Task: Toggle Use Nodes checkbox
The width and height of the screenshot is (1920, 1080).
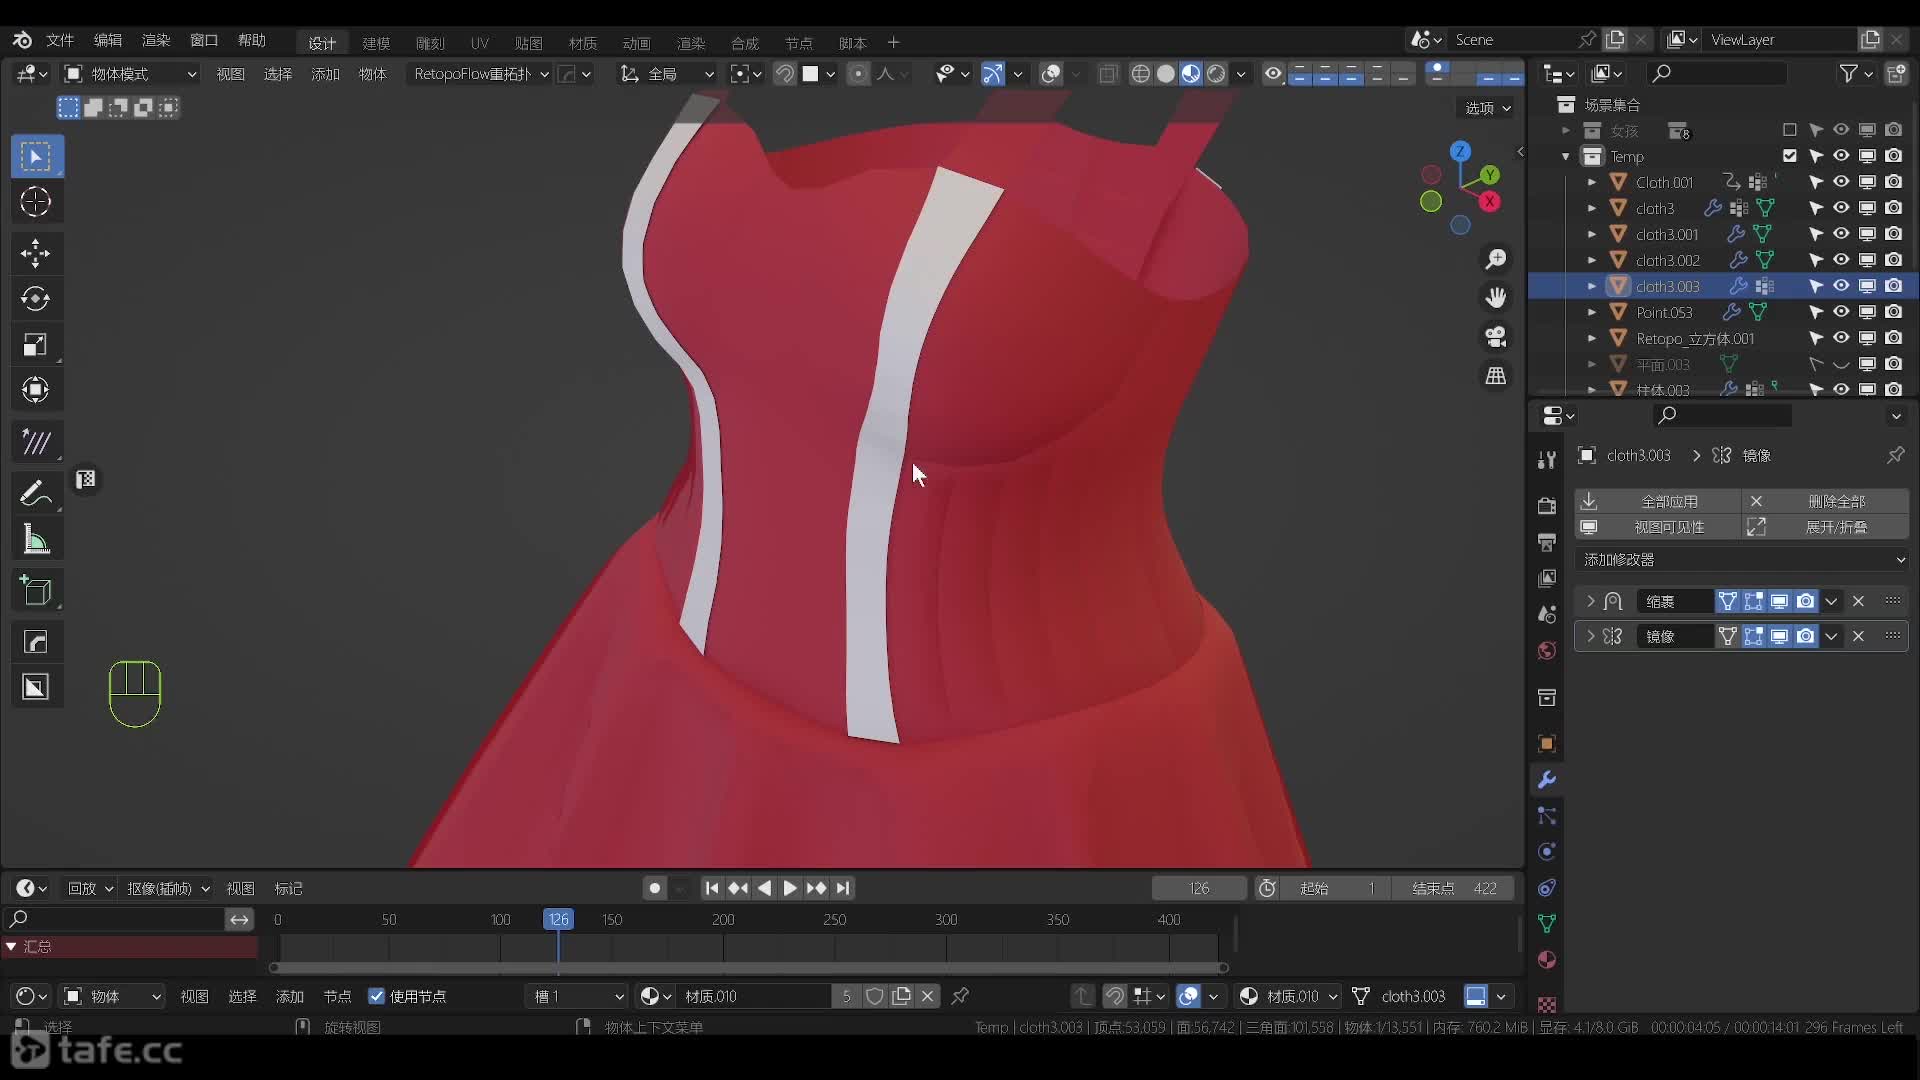Action: [377, 996]
